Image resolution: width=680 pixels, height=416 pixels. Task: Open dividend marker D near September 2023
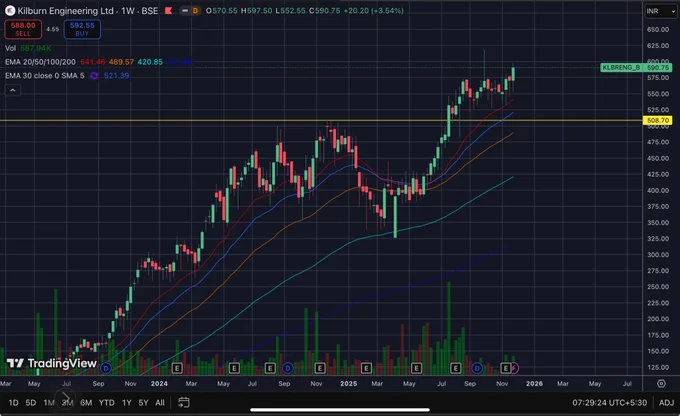point(106,368)
